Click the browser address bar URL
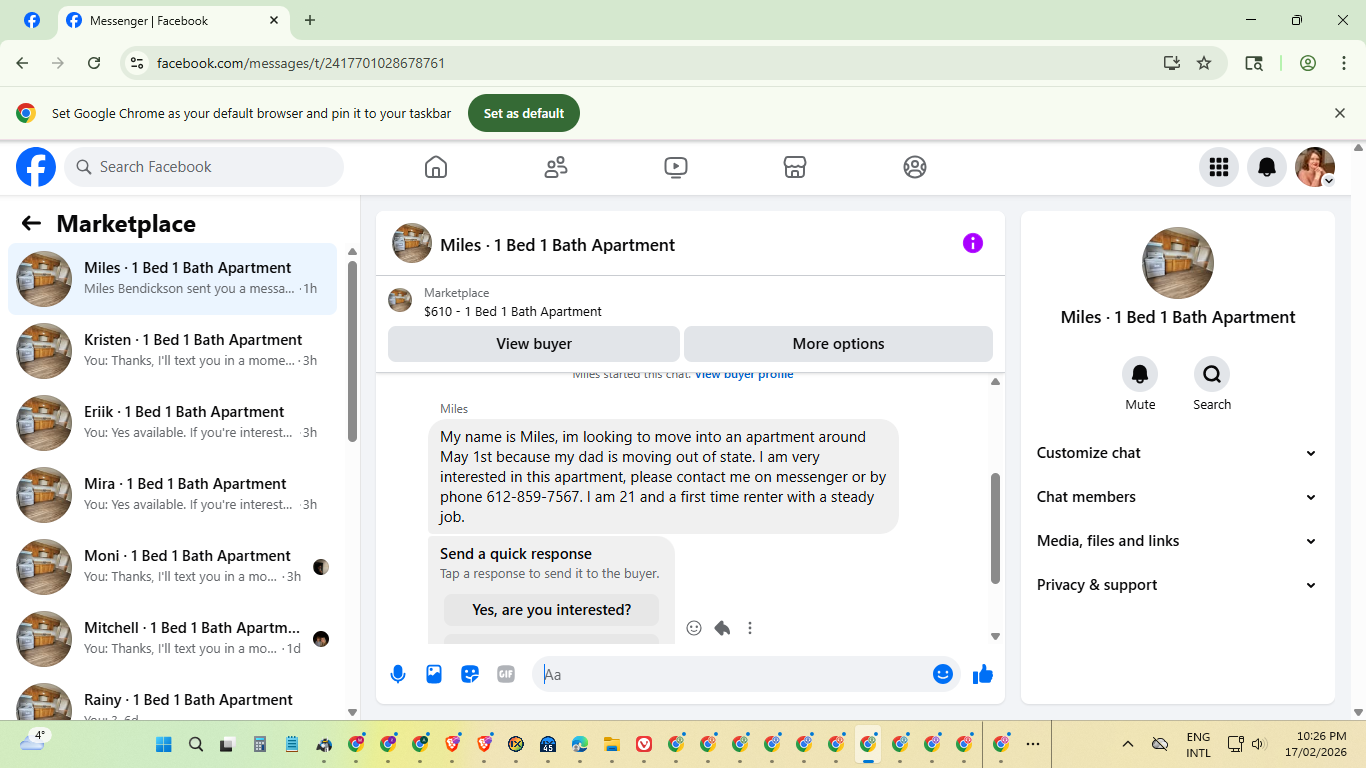This screenshot has width=1366, height=768. (x=301, y=63)
